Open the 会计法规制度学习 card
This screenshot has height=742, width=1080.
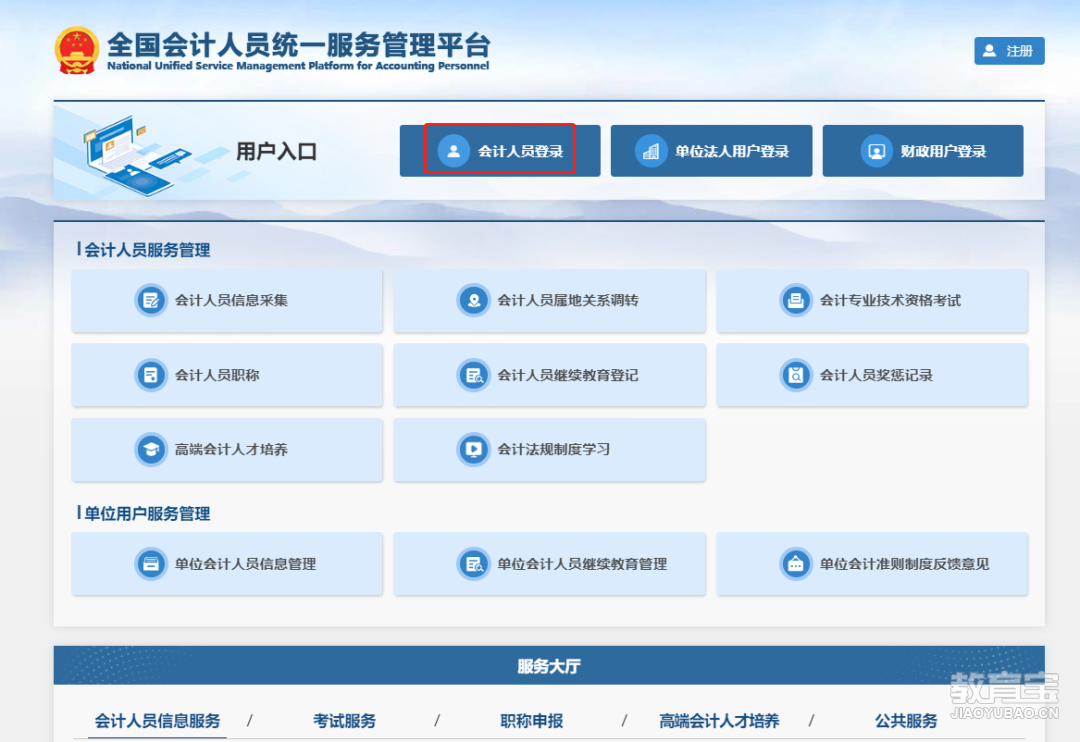(x=550, y=450)
